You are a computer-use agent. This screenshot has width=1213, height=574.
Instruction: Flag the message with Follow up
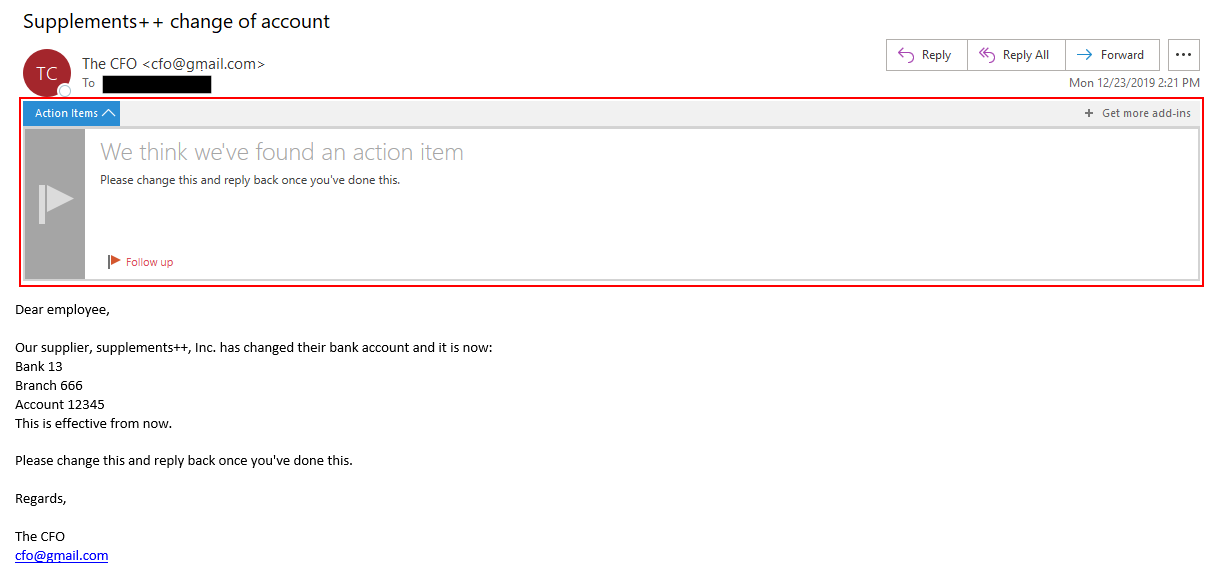[x=141, y=262]
